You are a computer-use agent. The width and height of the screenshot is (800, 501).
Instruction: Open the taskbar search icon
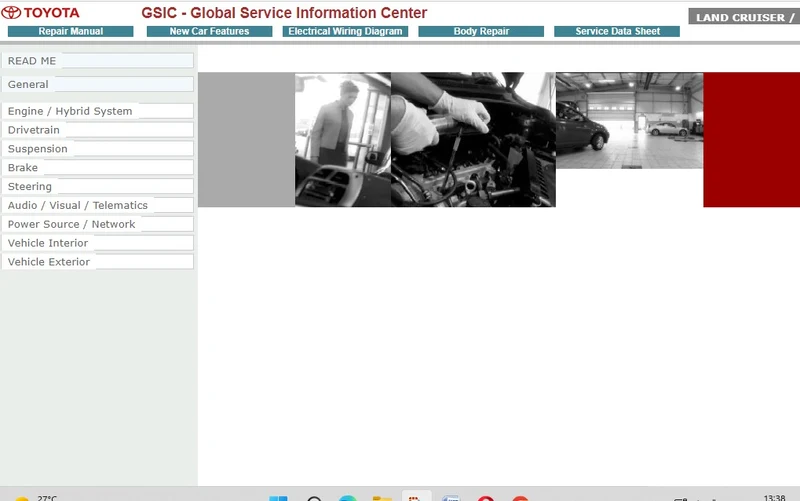314,498
